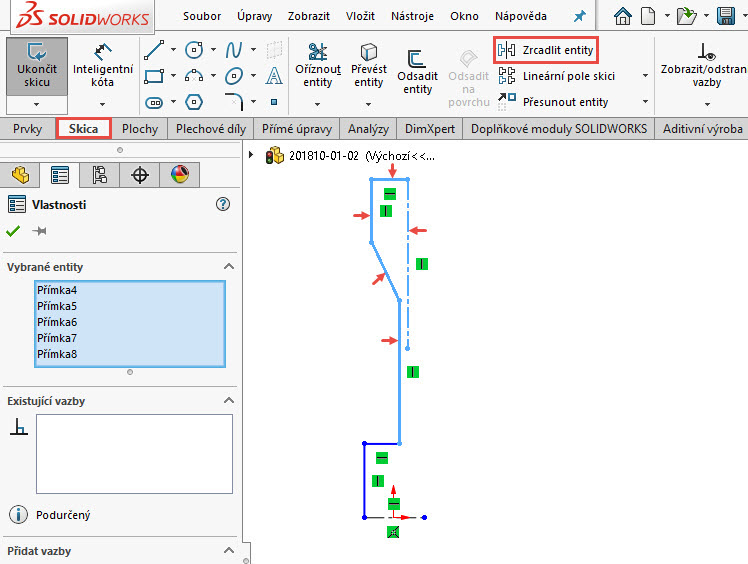
Task: Select the Ellipse sketch tool
Action: click(234, 76)
